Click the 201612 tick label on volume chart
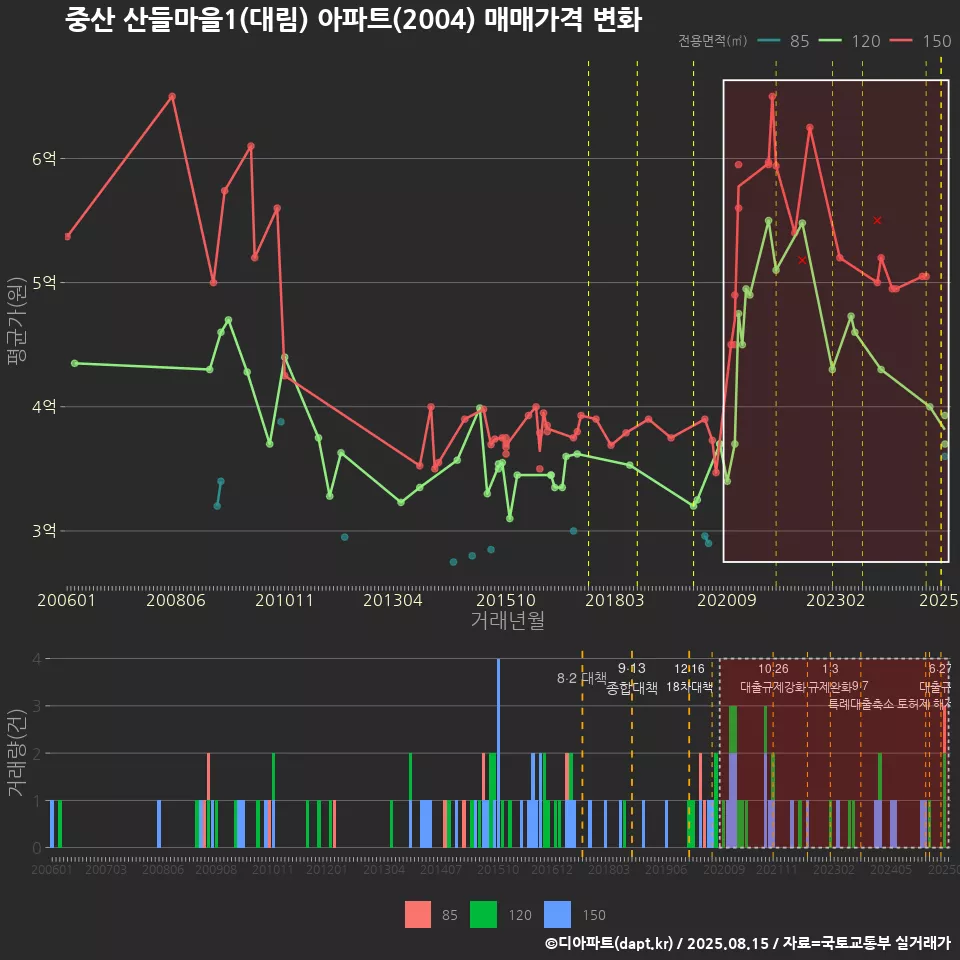The height and width of the screenshot is (960, 960). coord(552,869)
